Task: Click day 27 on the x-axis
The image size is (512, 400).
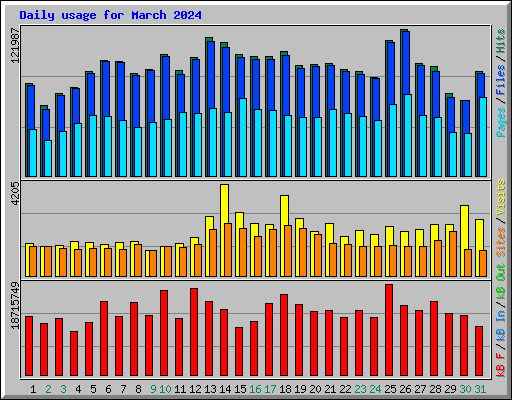Action: pos(420,389)
